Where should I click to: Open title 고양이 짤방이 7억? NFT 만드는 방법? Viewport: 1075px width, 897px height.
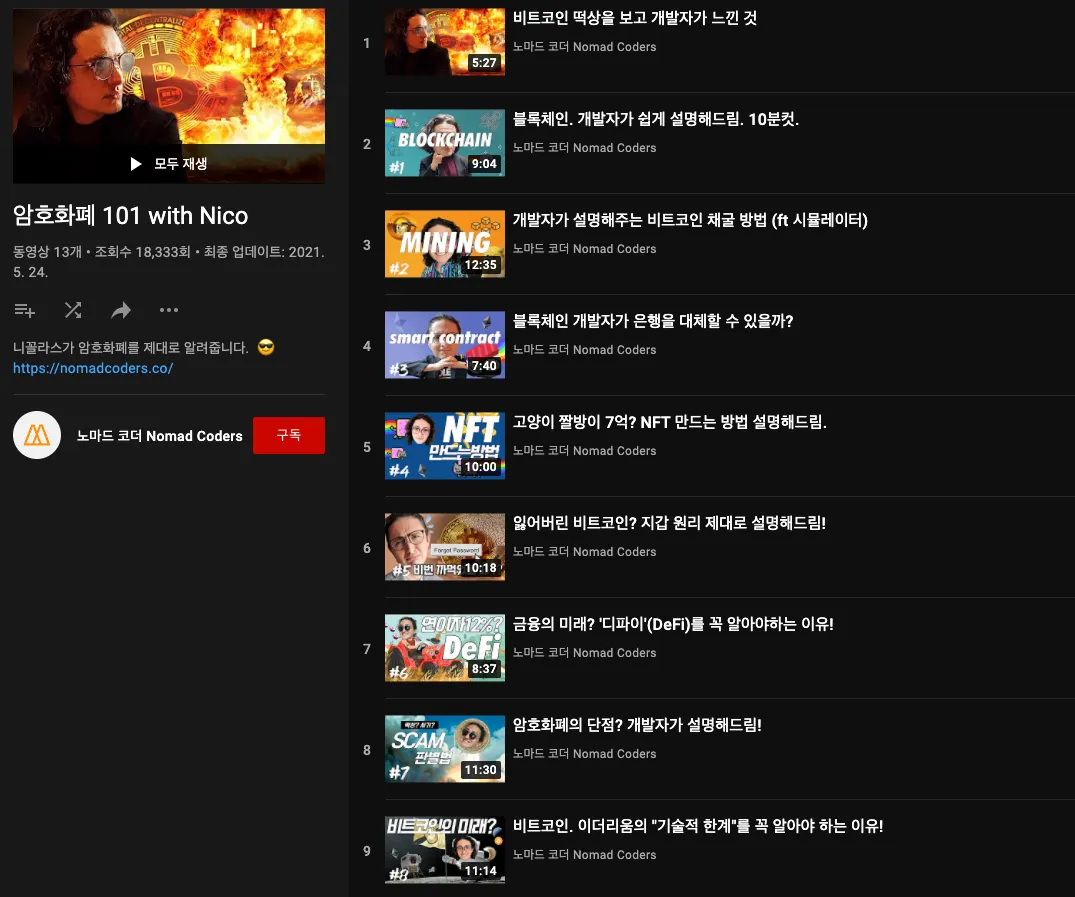(x=670, y=422)
